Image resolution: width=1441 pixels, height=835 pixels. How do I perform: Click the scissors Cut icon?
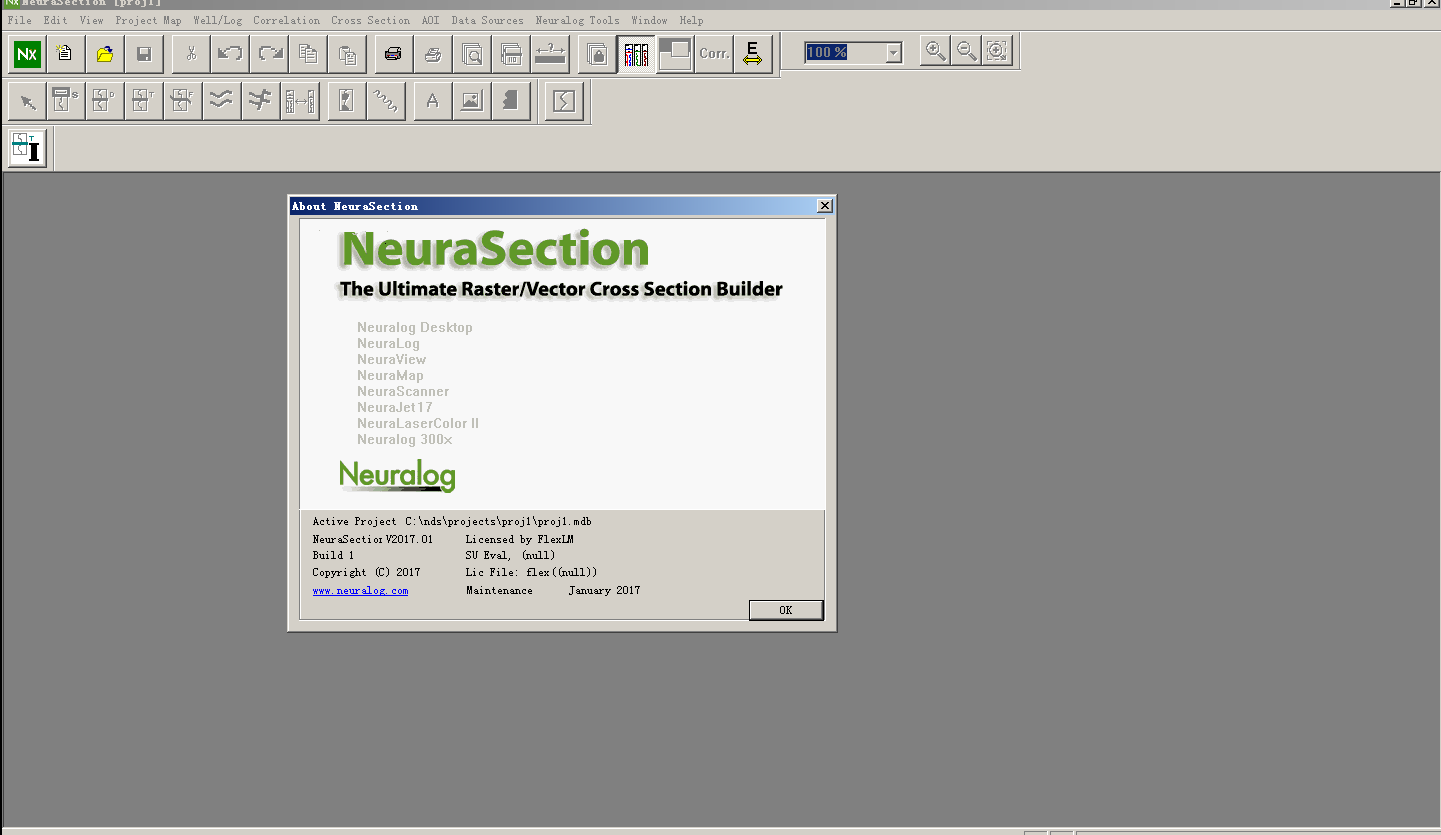191,54
